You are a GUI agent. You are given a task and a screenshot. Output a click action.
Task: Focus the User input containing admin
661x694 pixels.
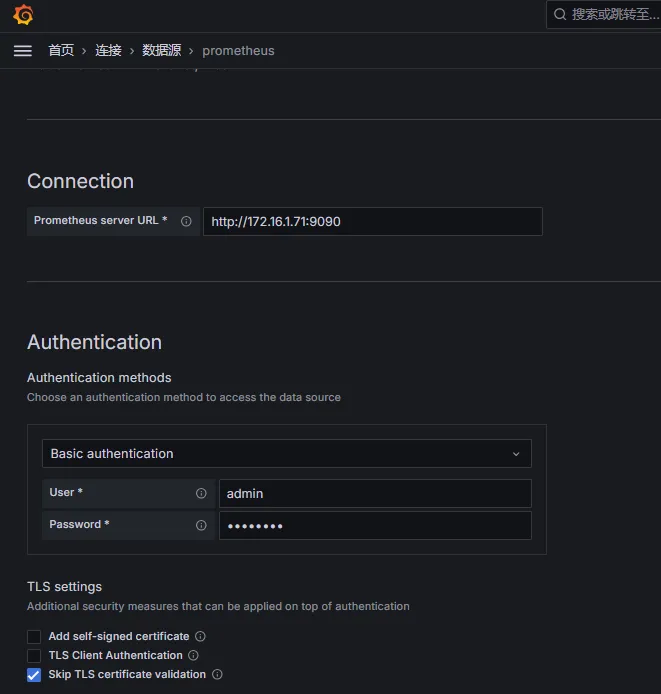point(375,493)
